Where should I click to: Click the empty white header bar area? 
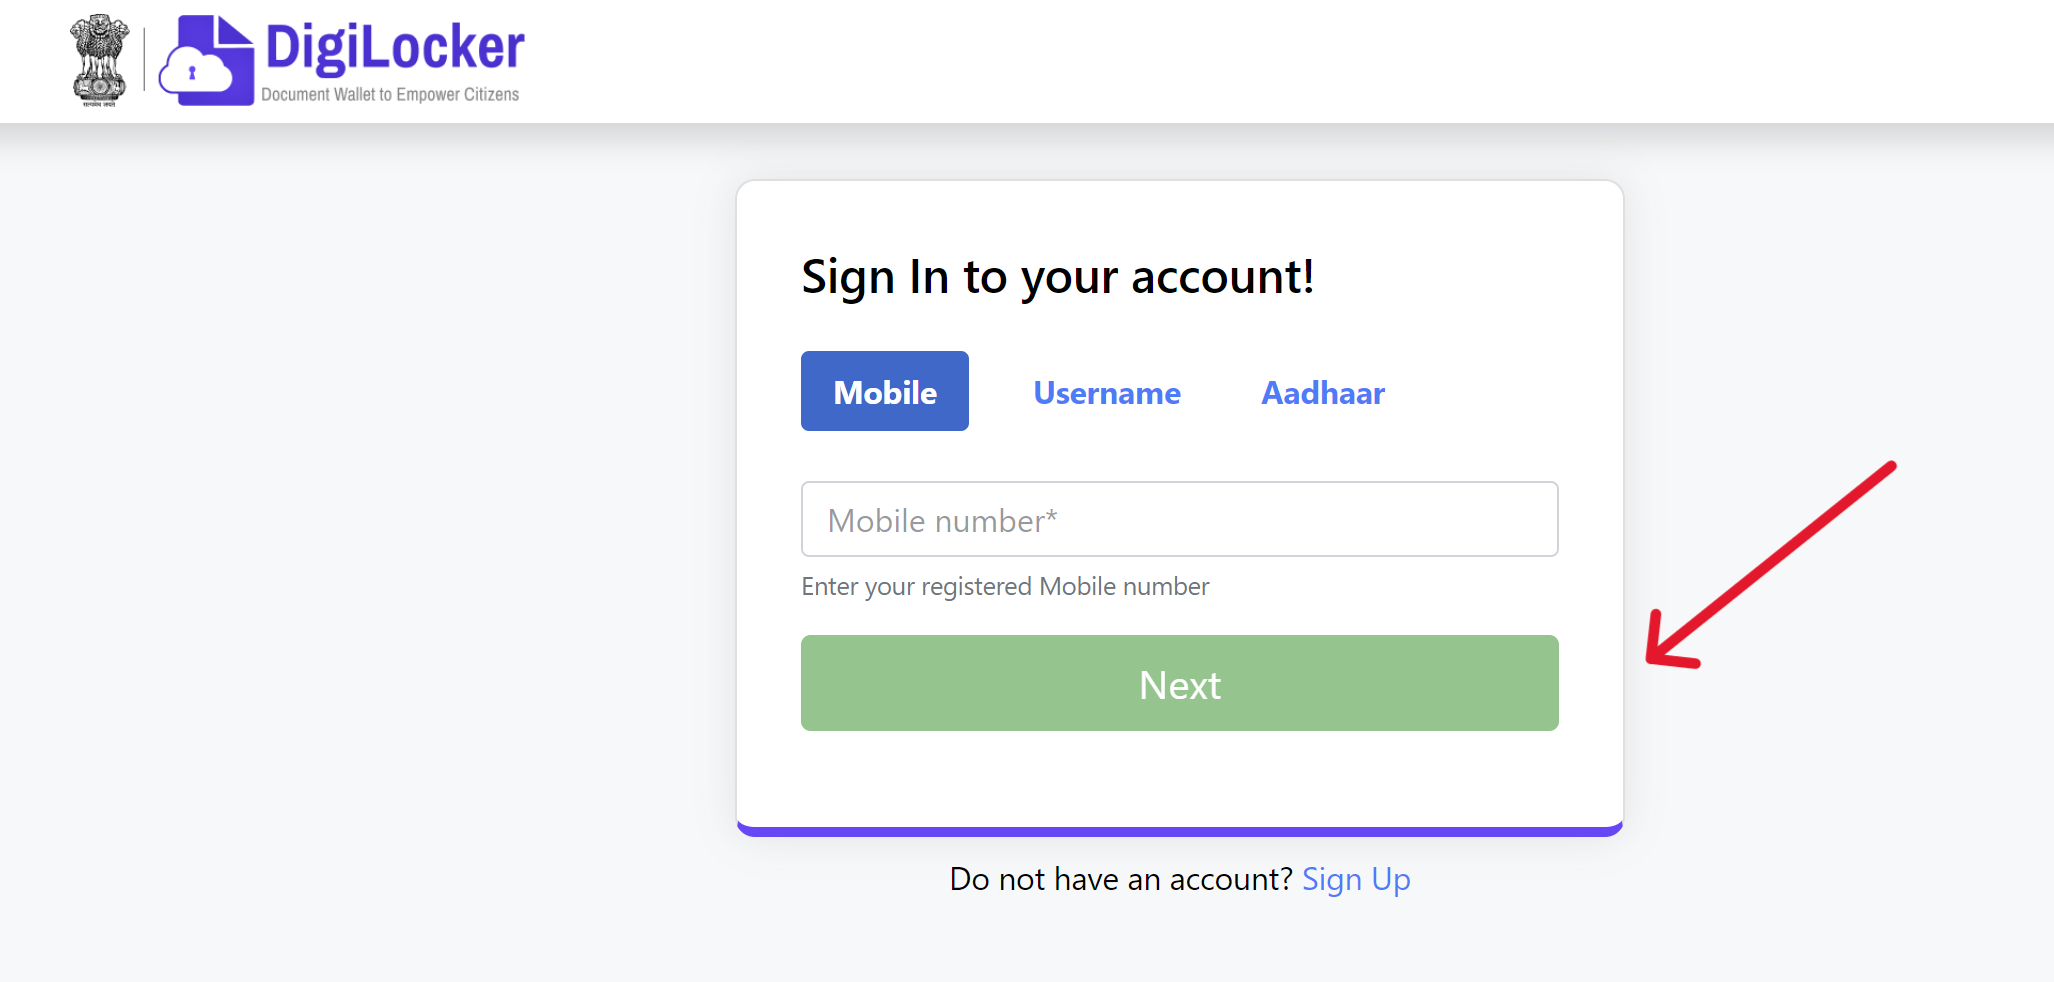point(1200,60)
